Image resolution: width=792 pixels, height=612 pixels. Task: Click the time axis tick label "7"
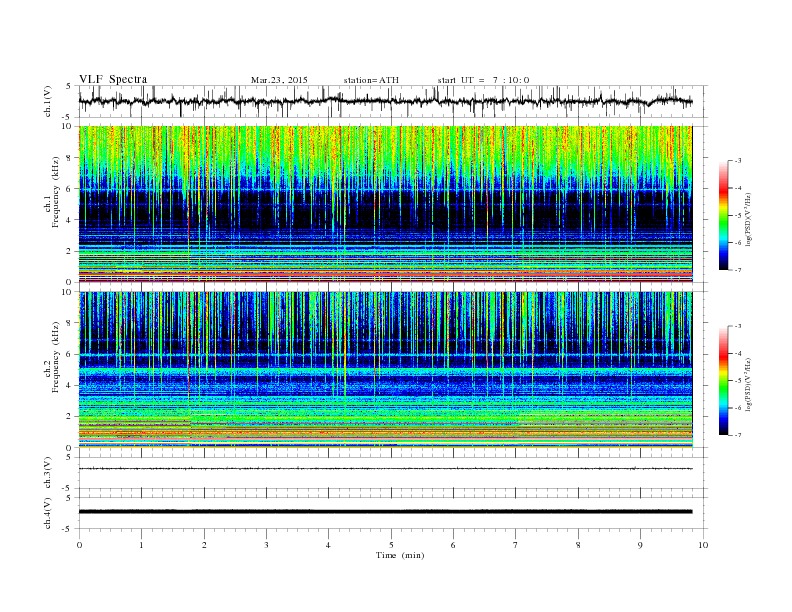(x=516, y=545)
